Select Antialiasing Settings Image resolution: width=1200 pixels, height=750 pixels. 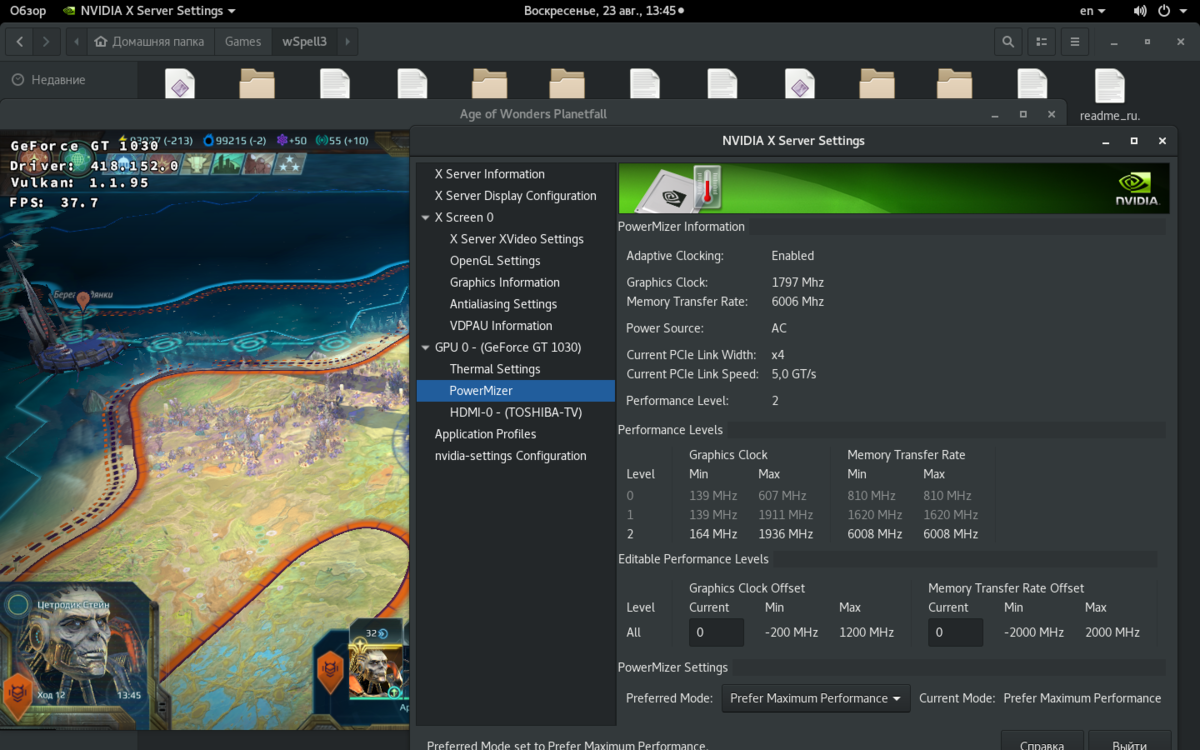[x=503, y=304]
